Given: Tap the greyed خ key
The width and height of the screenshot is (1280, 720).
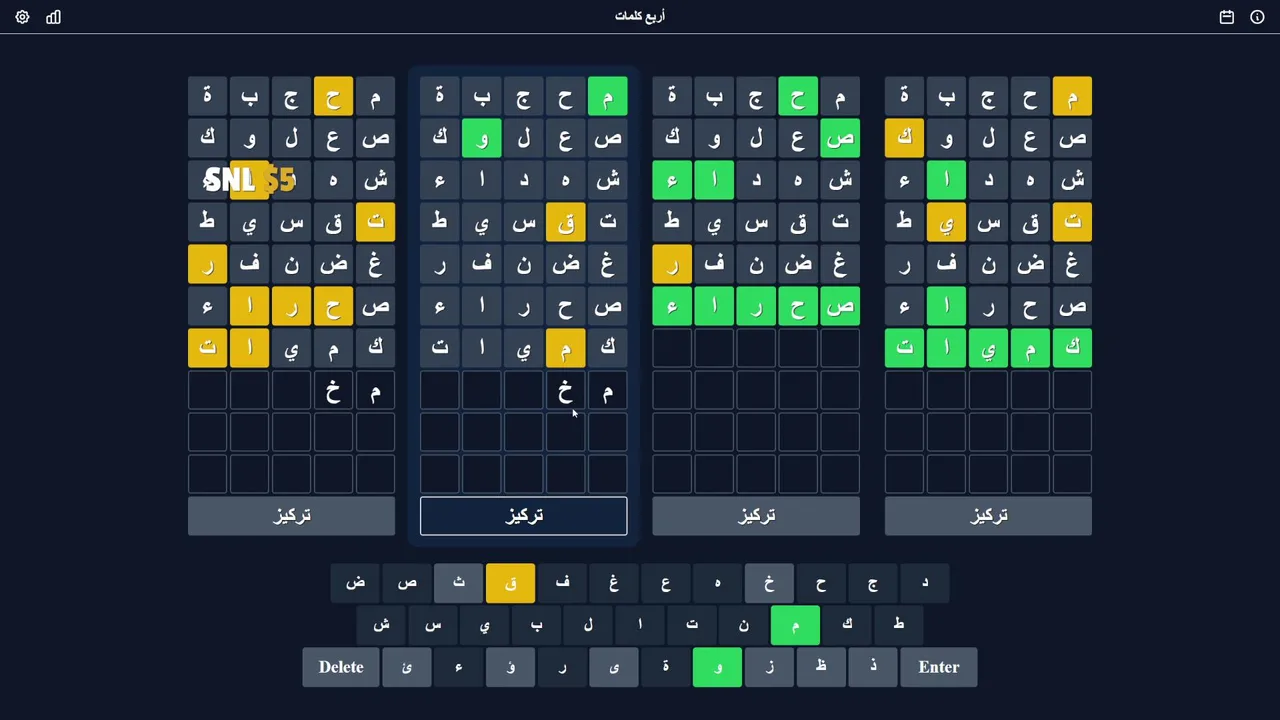Looking at the screenshot, I should tap(770, 583).
